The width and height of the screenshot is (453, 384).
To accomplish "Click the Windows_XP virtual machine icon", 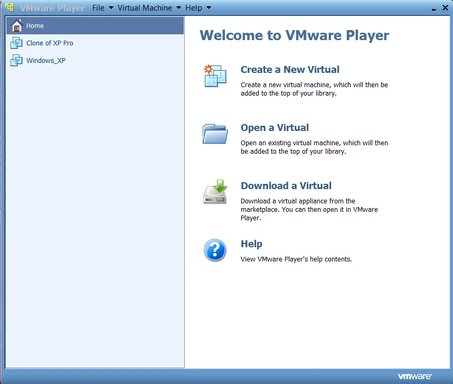I will point(16,60).
